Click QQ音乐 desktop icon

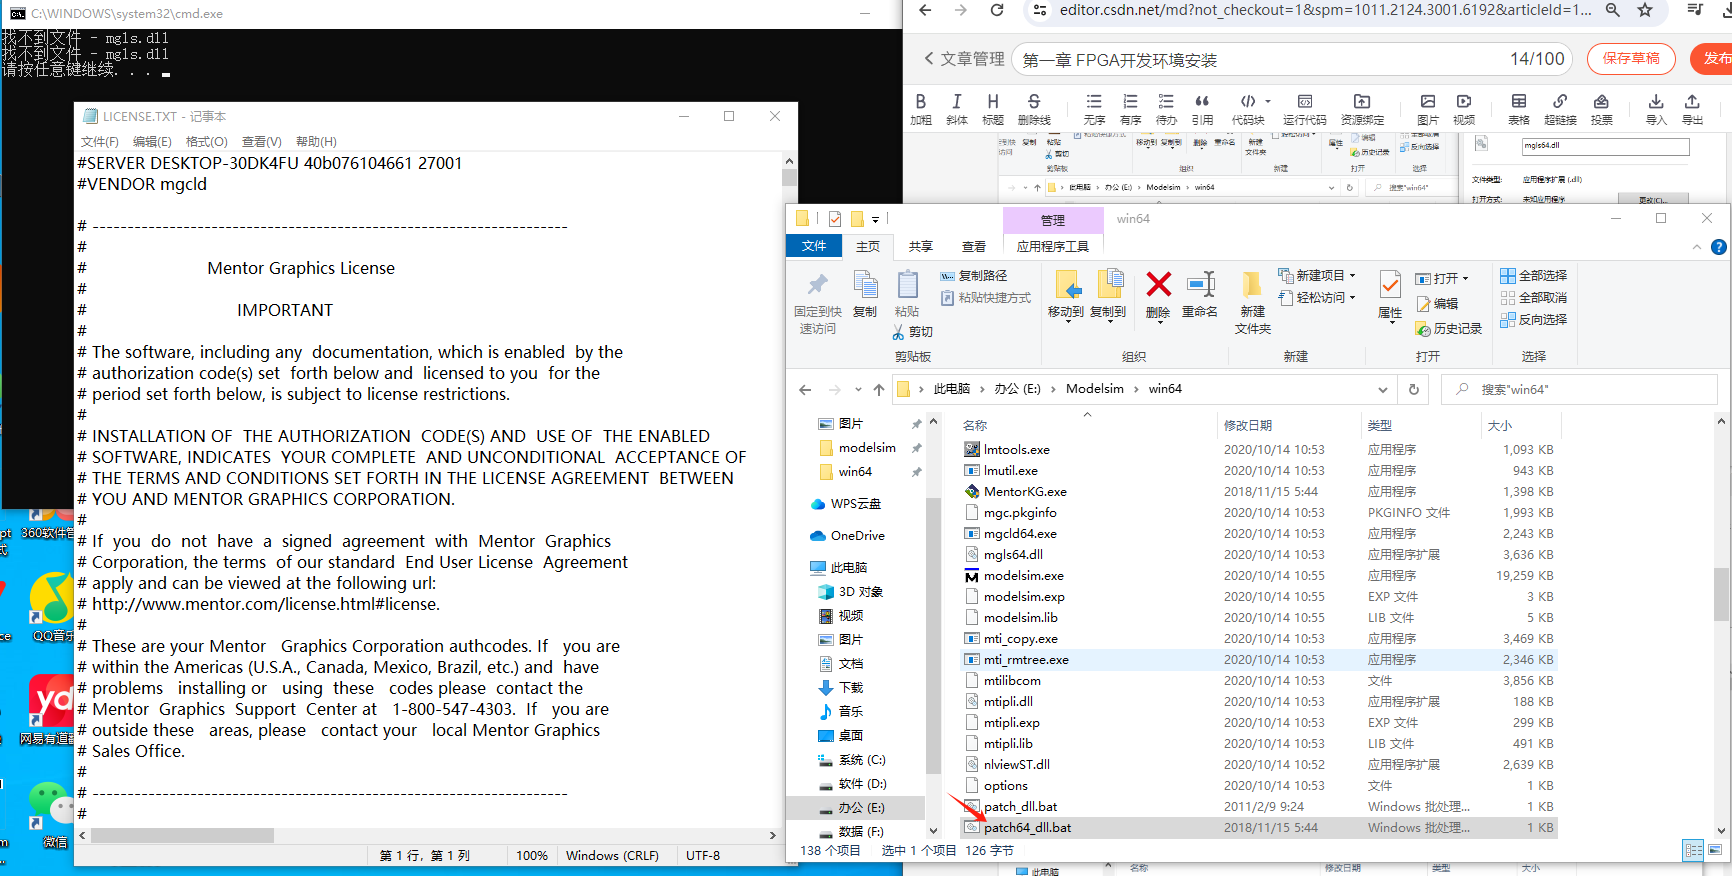[50, 607]
